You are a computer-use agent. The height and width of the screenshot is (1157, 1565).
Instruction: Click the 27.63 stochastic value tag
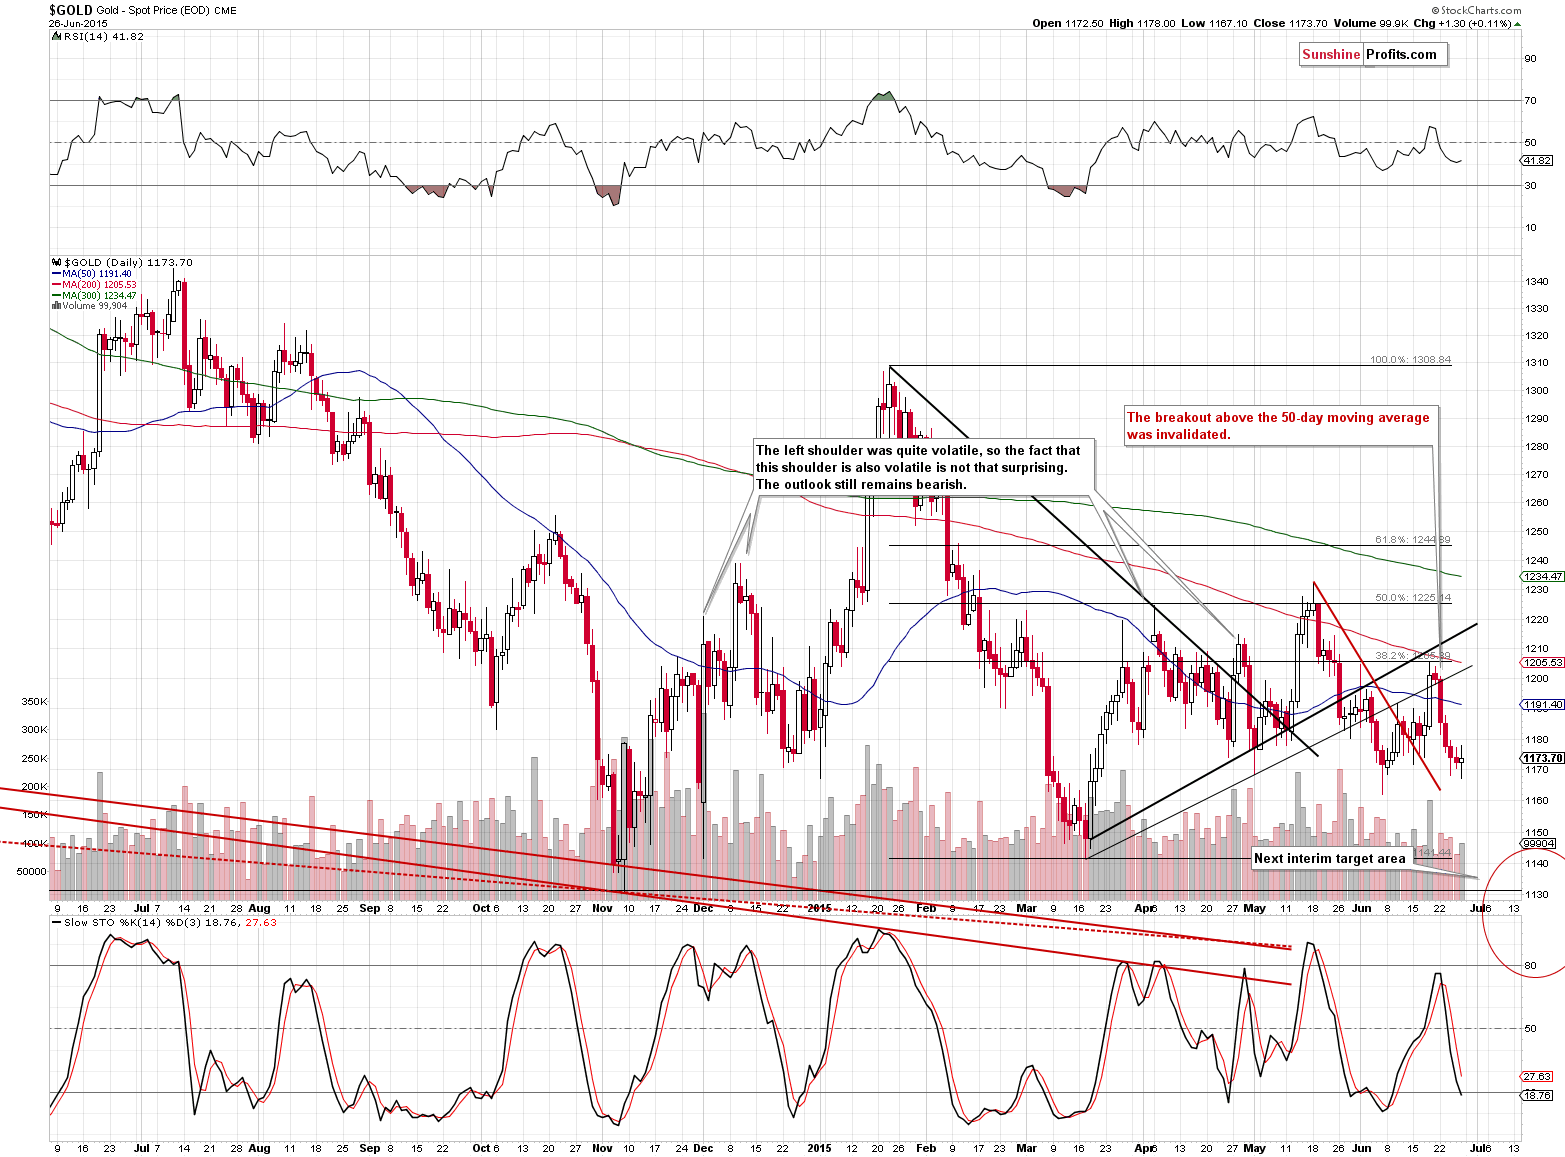(x=1537, y=1076)
